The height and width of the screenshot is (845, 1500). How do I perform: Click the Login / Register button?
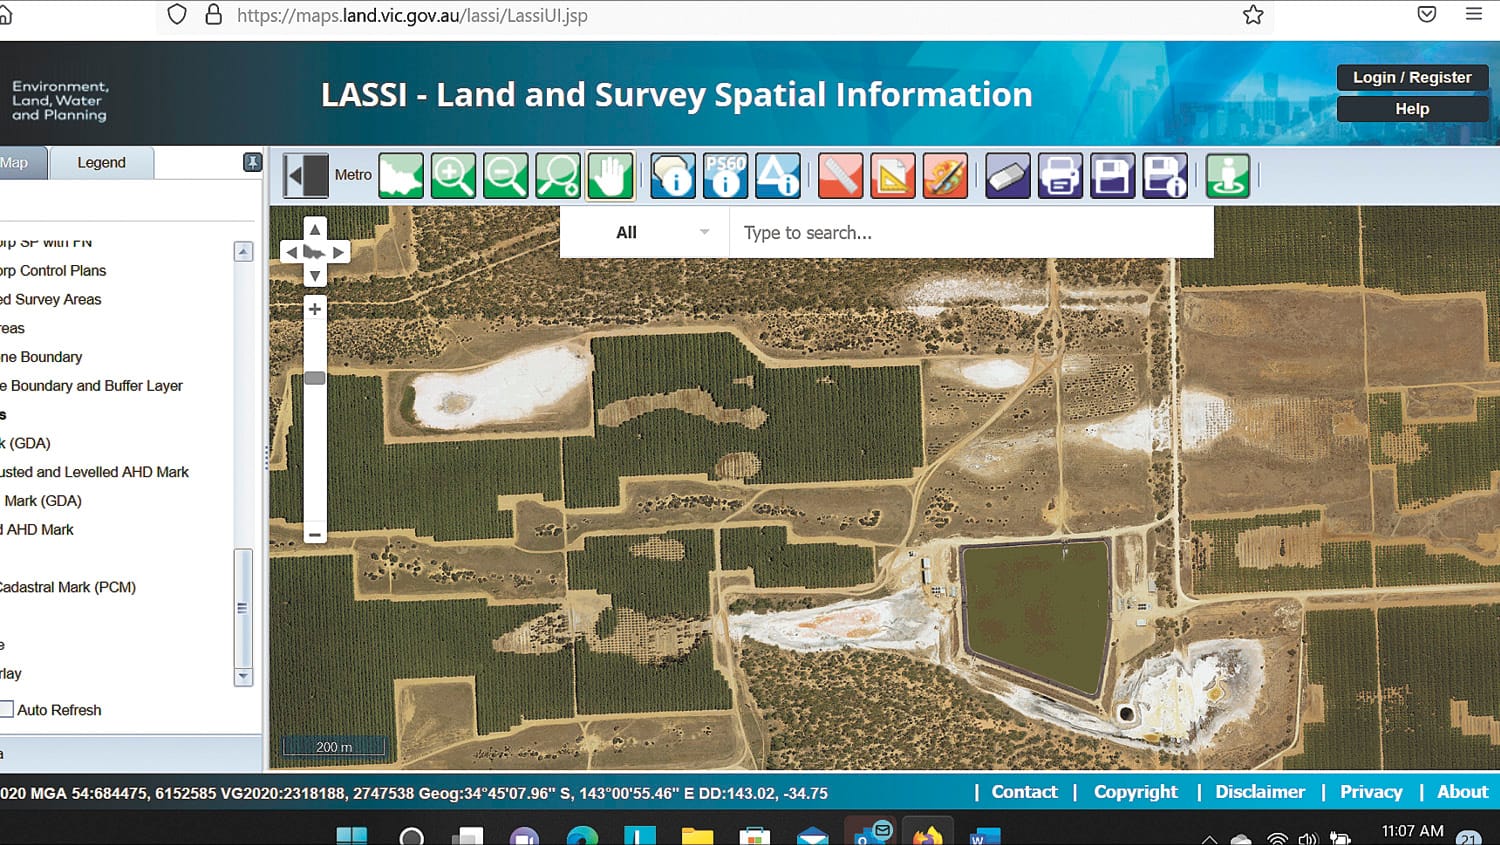click(x=1411, y=78)
